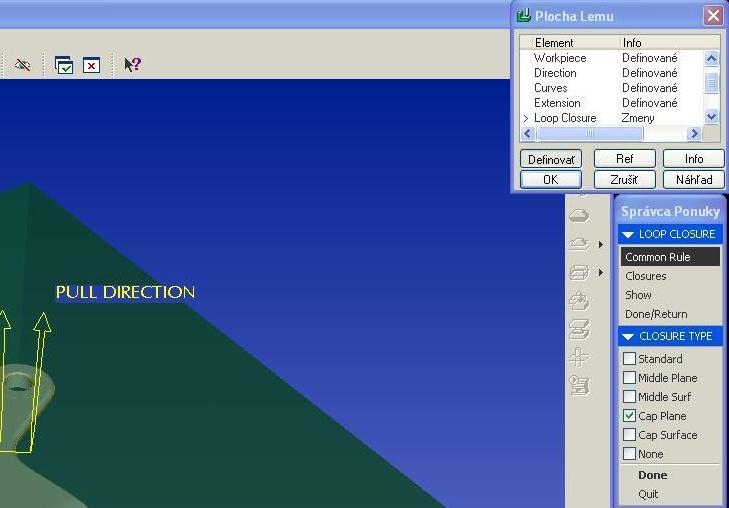Click the stacked plates mold volume icon
Screen dimensions: 729x508
[x=579, y=272]
